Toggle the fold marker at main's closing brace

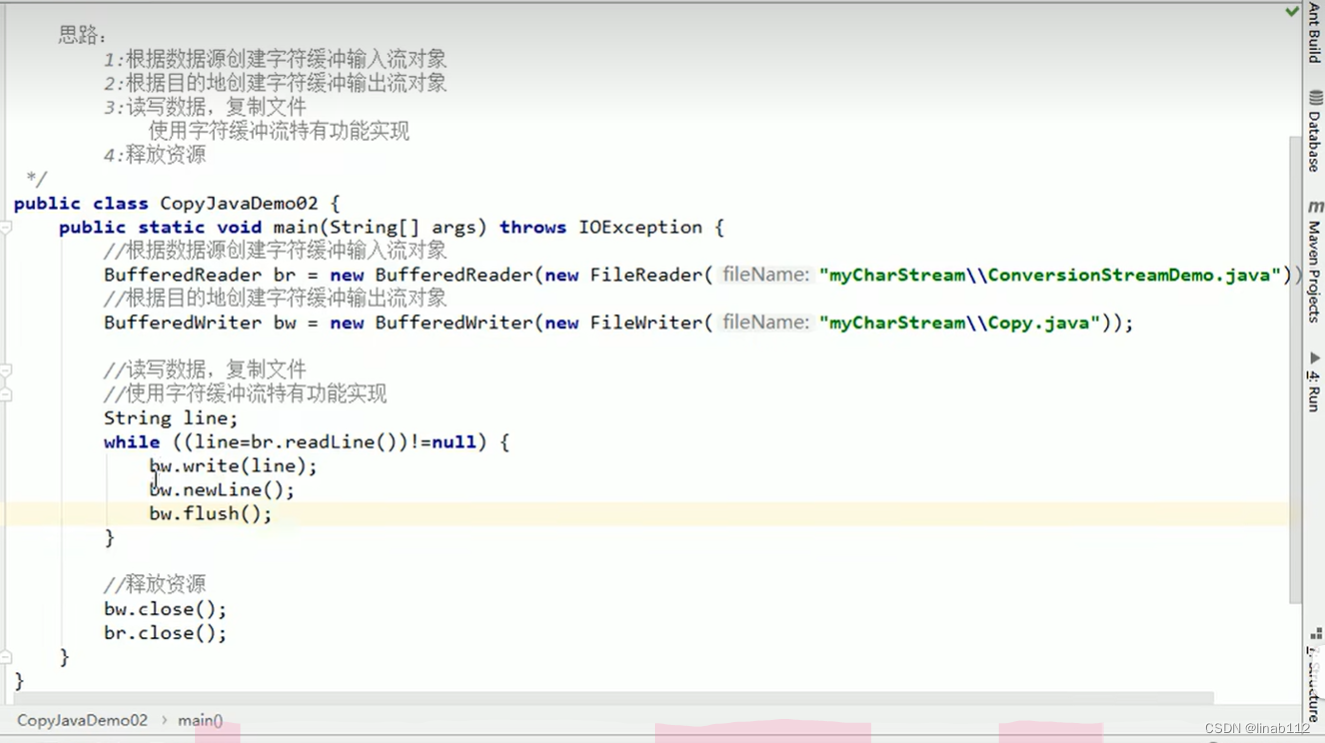click(5, 658)
